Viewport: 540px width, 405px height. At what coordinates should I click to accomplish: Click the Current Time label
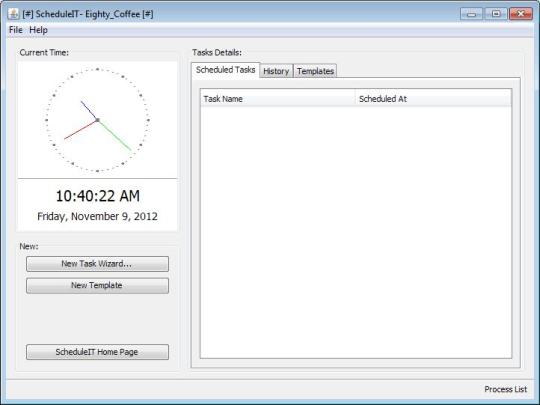pos(44,52)
